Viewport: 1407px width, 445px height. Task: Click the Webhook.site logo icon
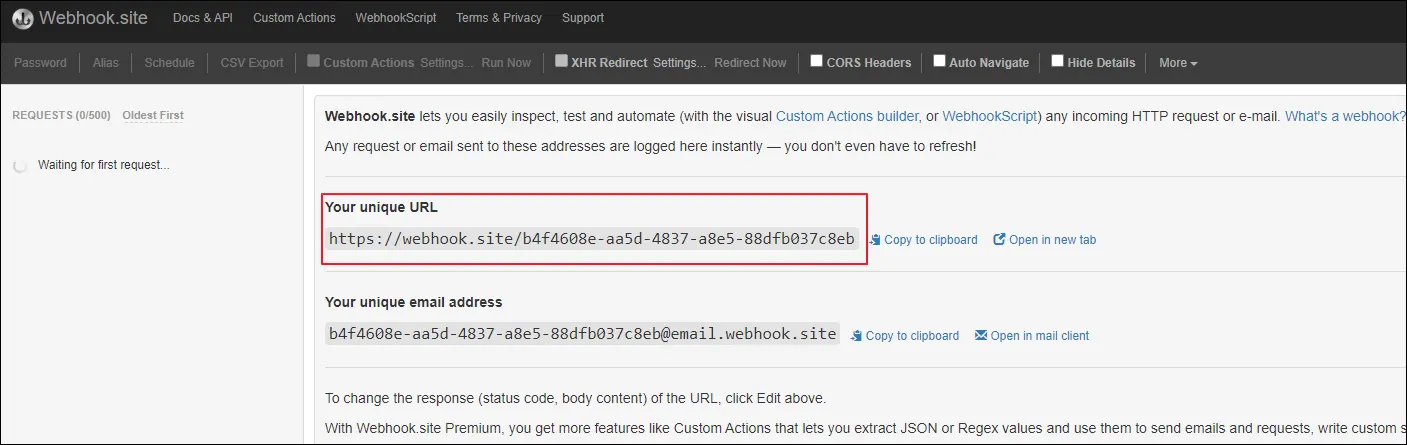coord(21,18)
